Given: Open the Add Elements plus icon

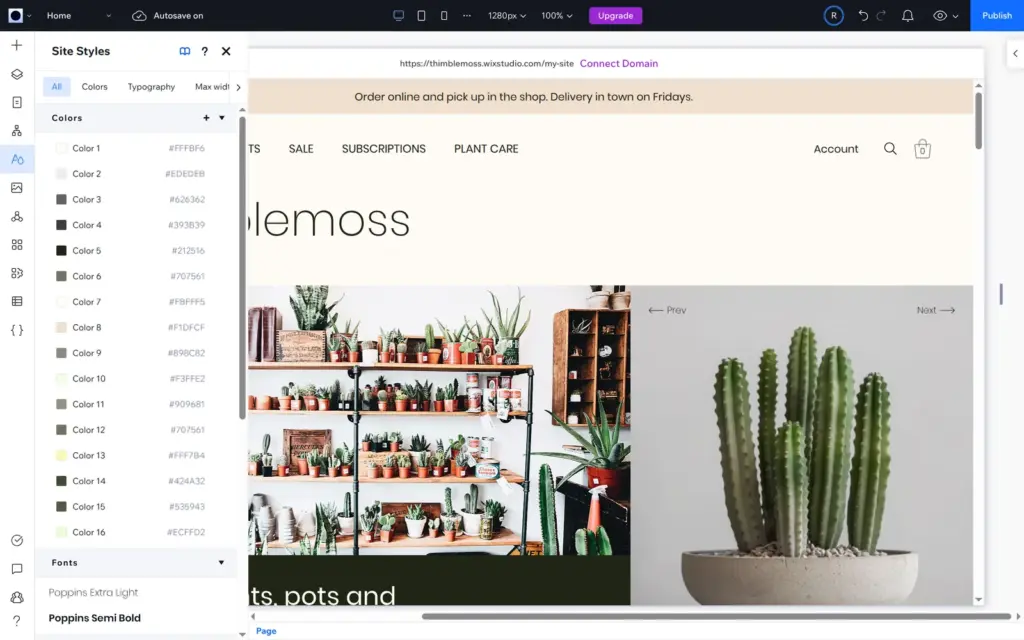Looking at the screenshot, I should coord(17,45).
